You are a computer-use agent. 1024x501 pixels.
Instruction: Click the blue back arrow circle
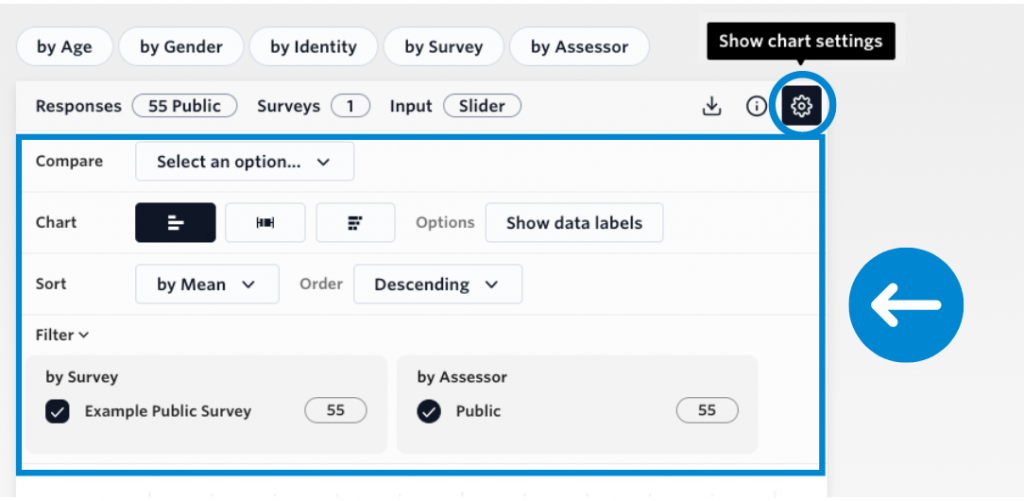pos(906,305)
